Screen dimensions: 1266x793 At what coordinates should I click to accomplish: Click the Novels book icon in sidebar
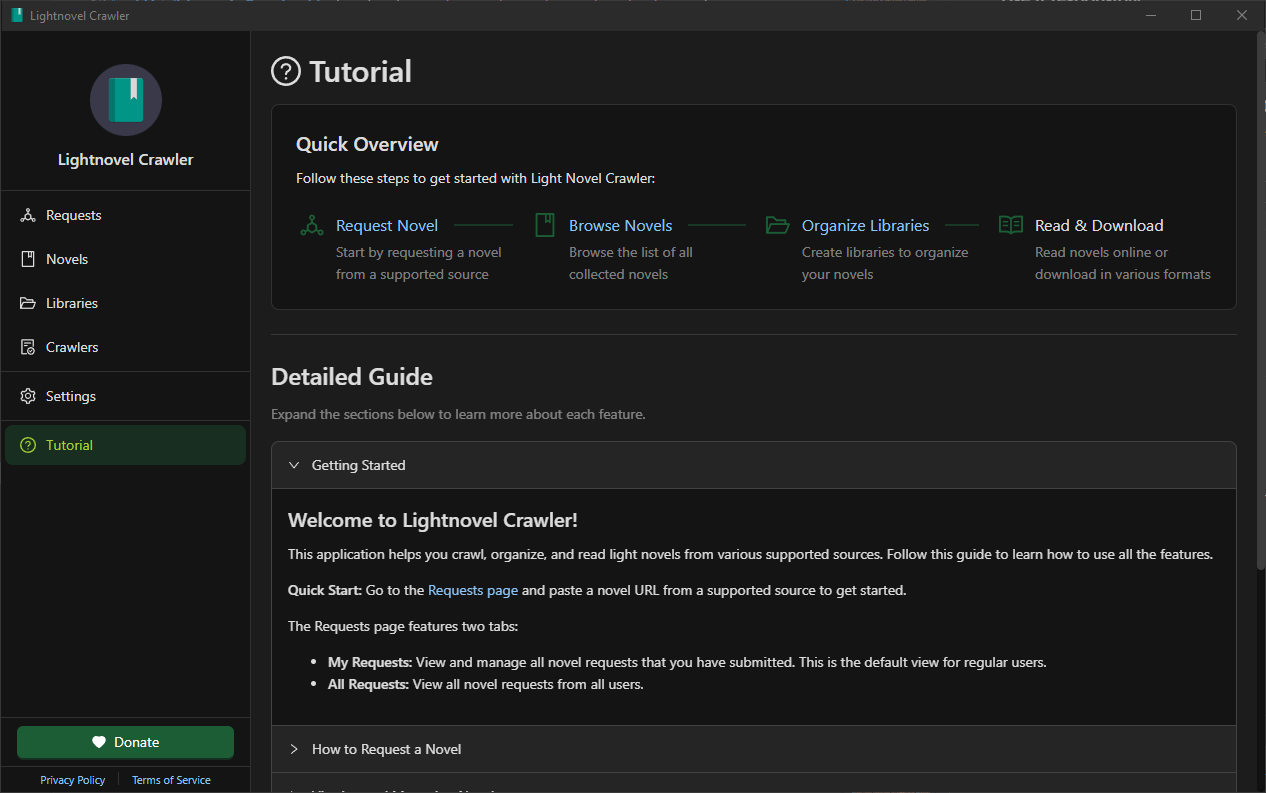click(28, 259)
